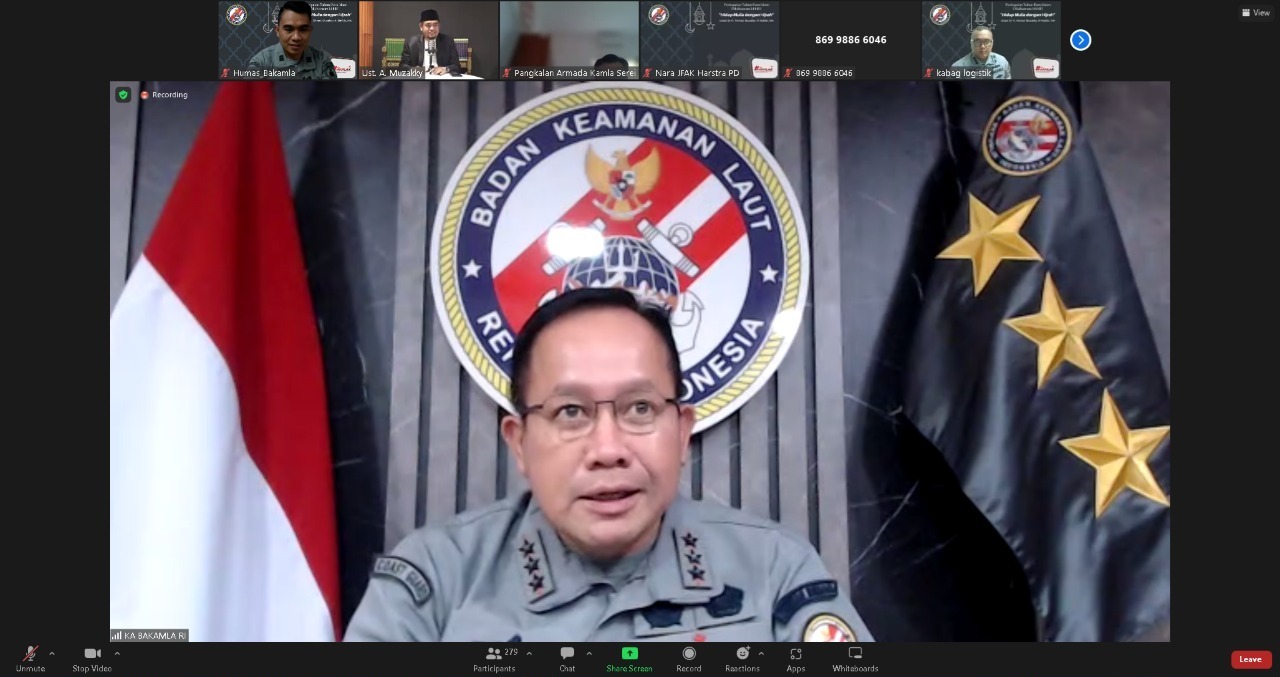
Task: Open the View layout menu
Action: click(x=1256, y=13)
